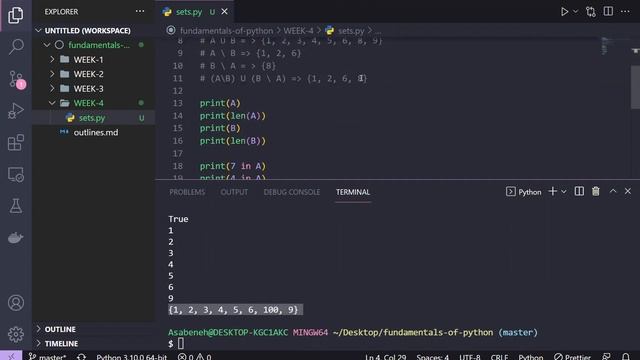Select the Python terminal profile label

[524, 192]
